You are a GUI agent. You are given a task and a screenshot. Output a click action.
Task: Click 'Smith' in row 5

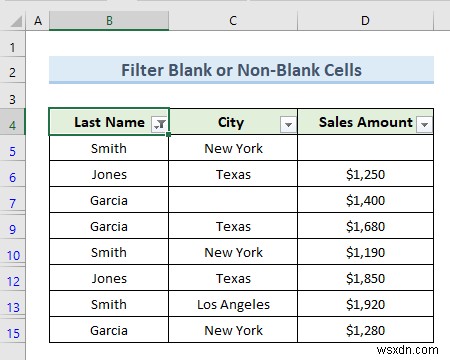[x=109, y=148]
